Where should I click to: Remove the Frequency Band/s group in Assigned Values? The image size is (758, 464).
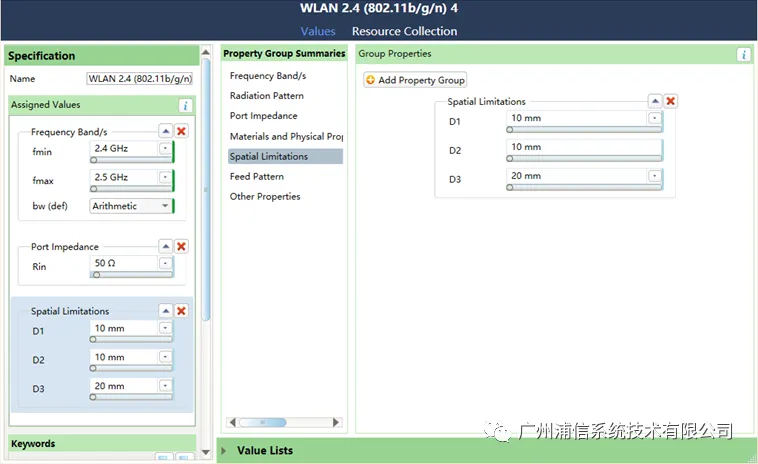click(181, 131)
